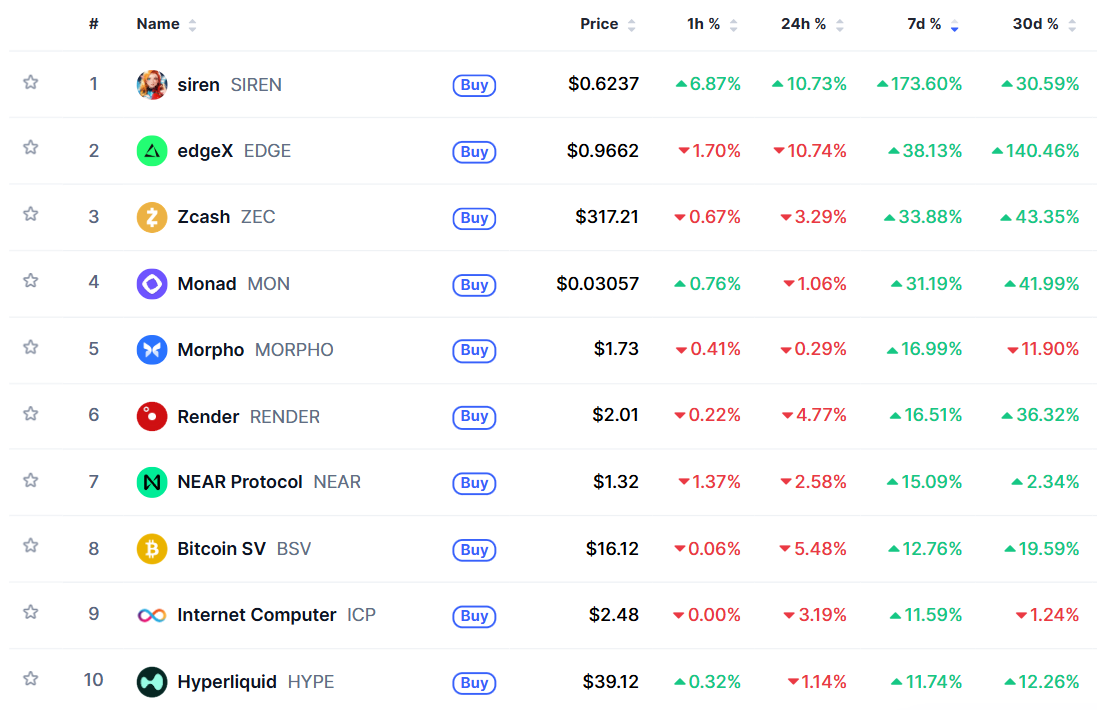Click the Buy button next to Render
Viewport: 1097px width, 710px height.
coord(474,417)
